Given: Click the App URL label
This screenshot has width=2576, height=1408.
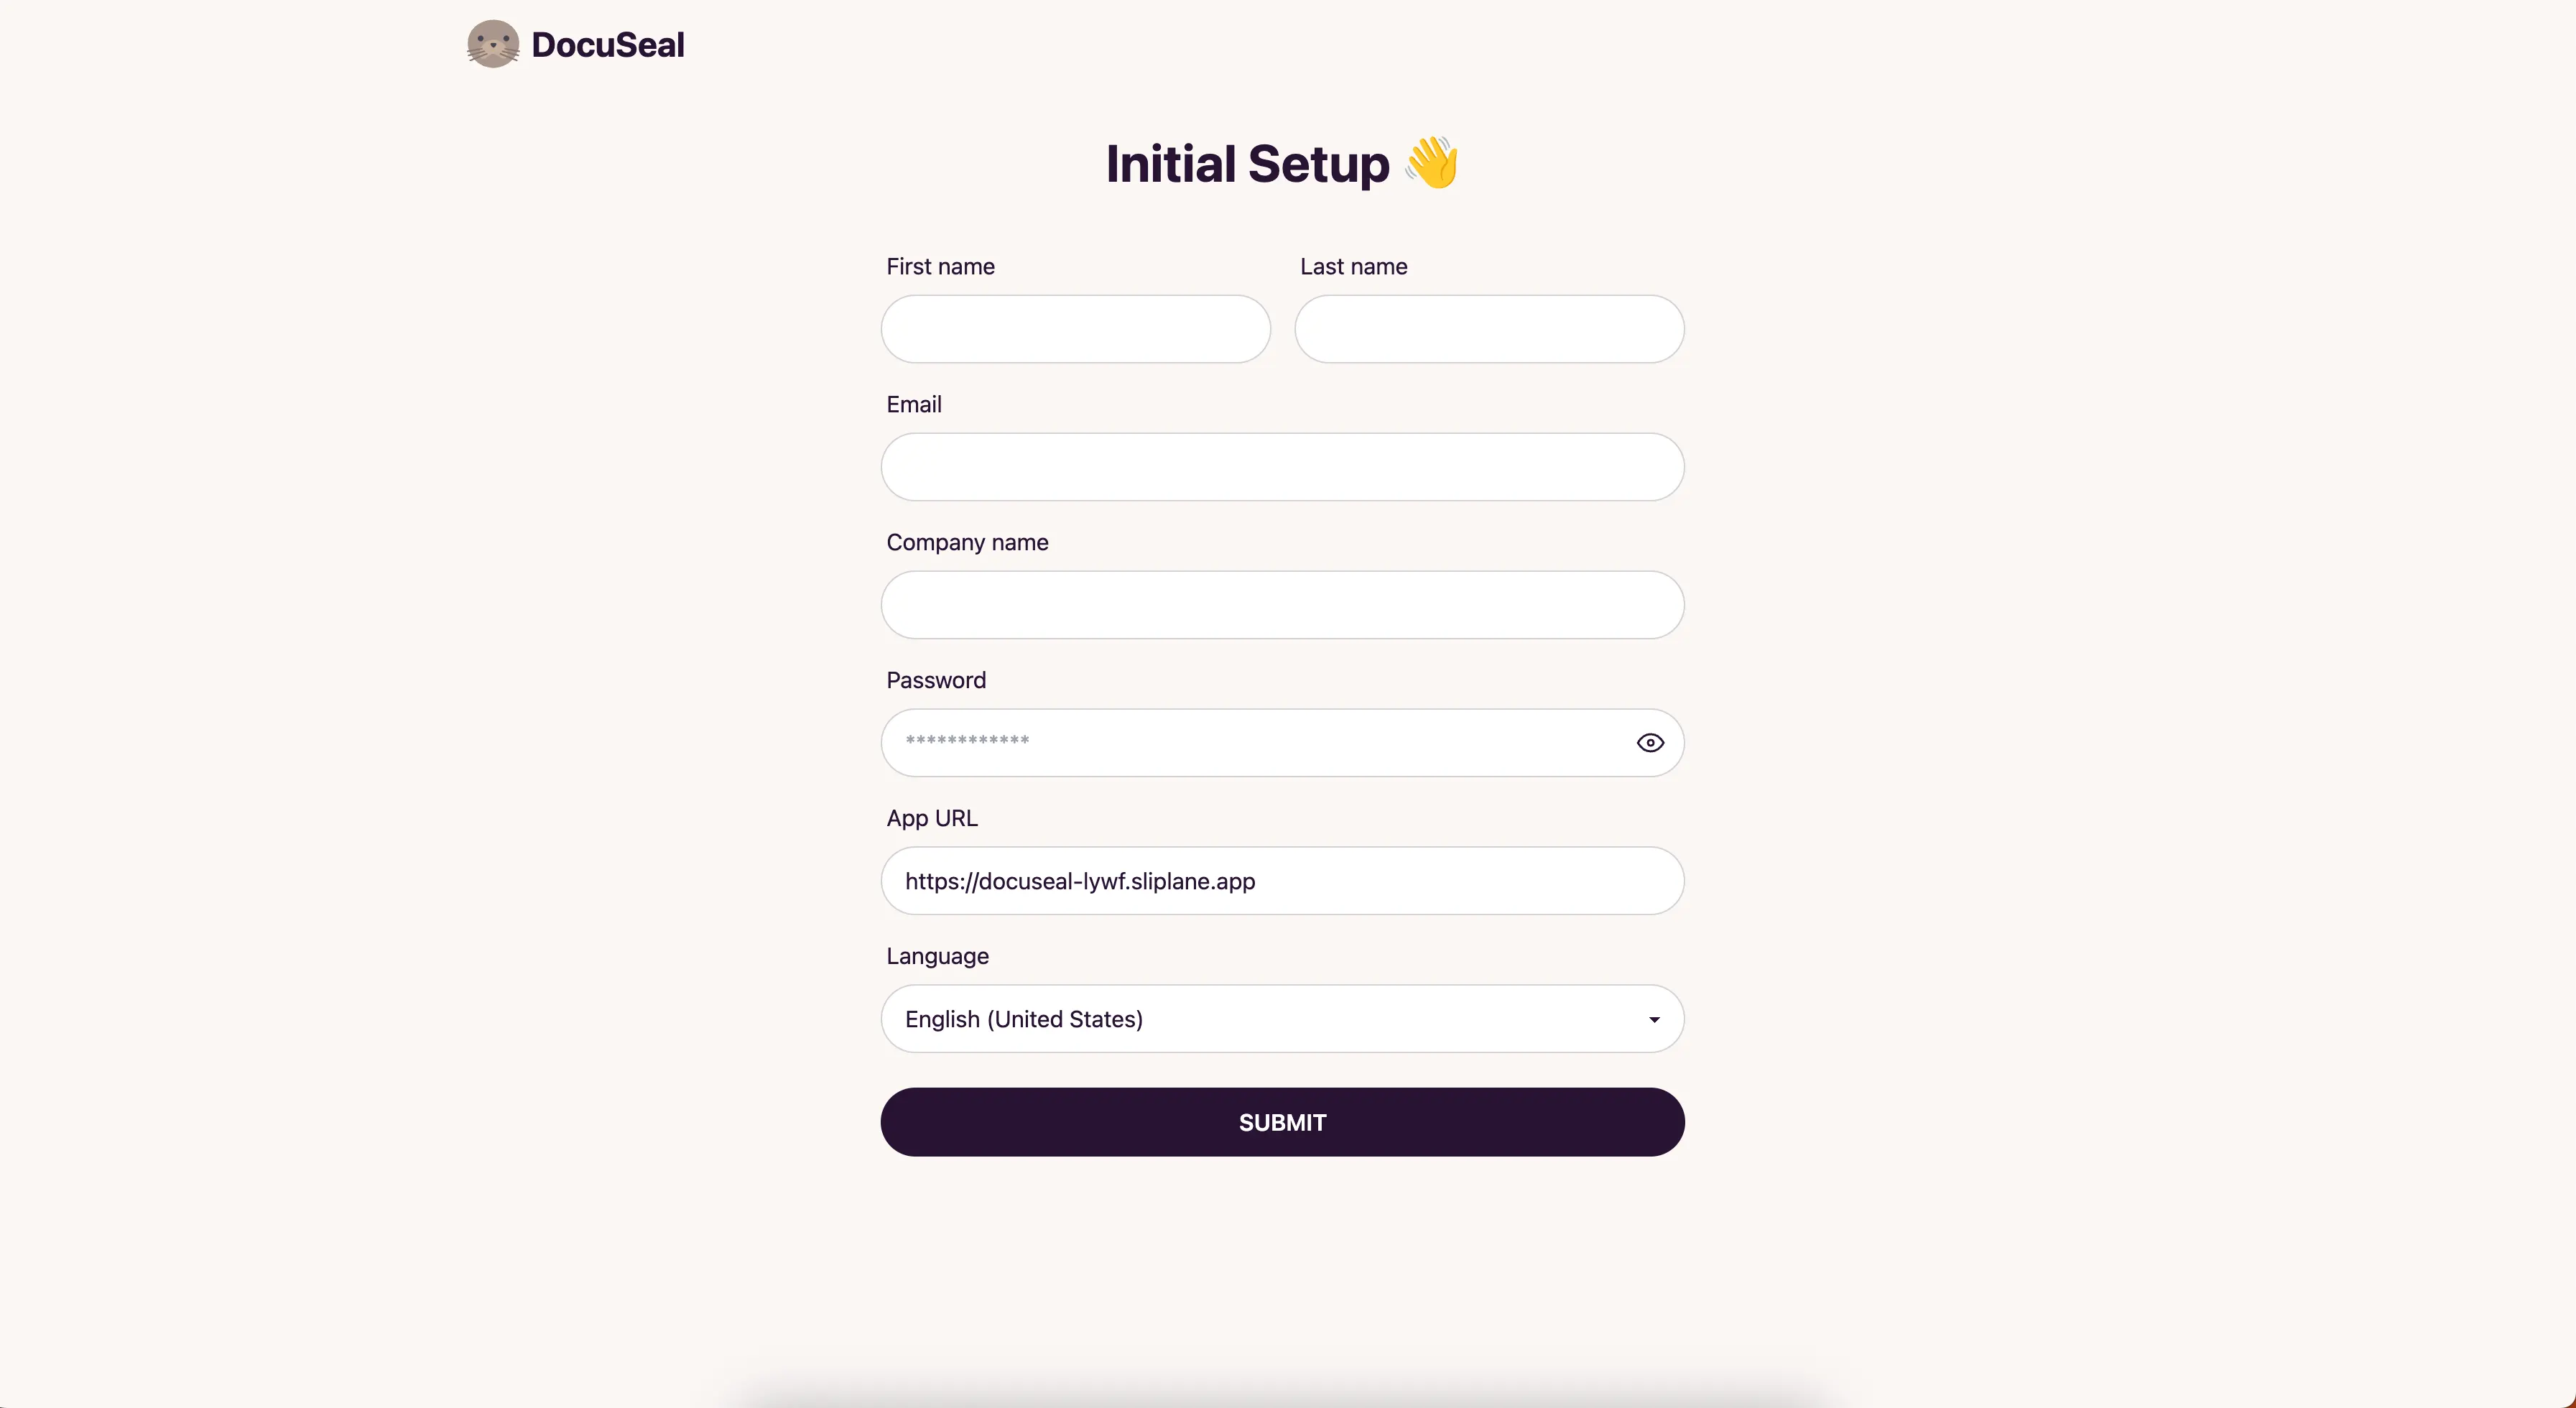Looking at the screenshot, I should point(931,817).
